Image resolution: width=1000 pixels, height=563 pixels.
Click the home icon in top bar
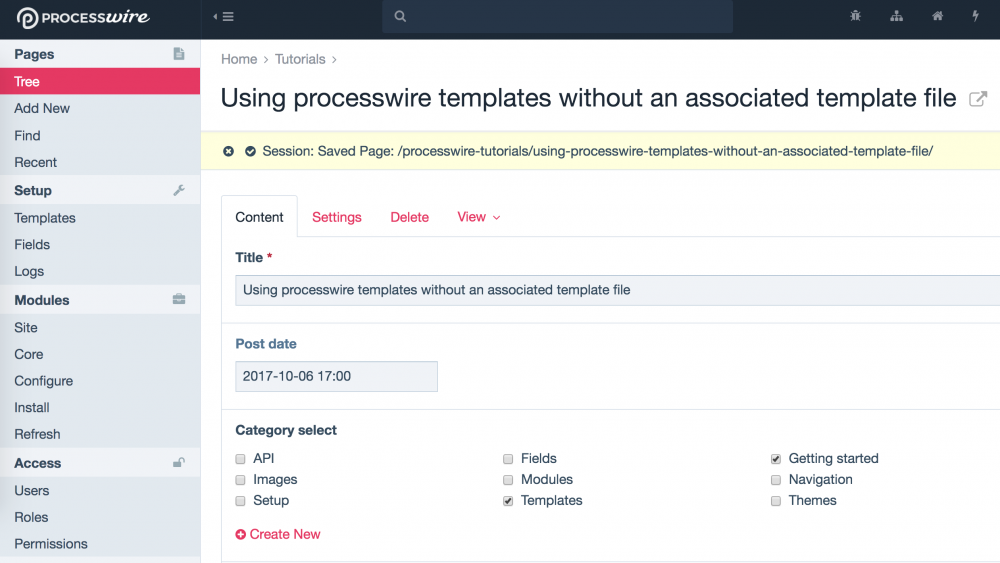pos(937,17)
